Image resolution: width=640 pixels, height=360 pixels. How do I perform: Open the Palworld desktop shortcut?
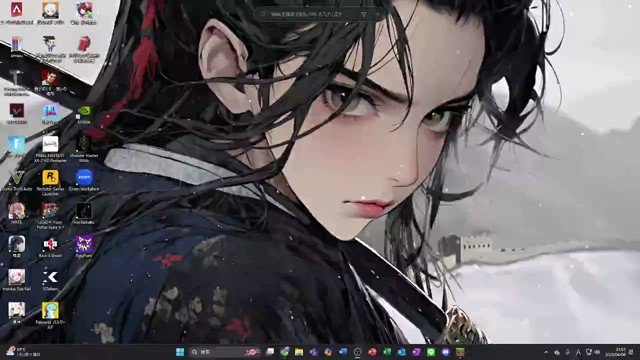point(50,316)
